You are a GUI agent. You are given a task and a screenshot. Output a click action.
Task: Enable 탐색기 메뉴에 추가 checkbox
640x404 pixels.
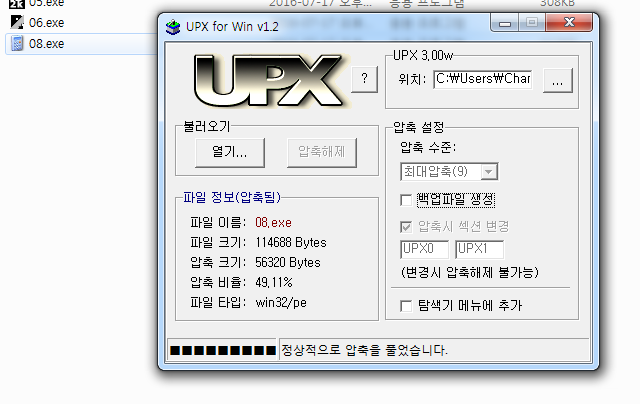coord(406,306)
